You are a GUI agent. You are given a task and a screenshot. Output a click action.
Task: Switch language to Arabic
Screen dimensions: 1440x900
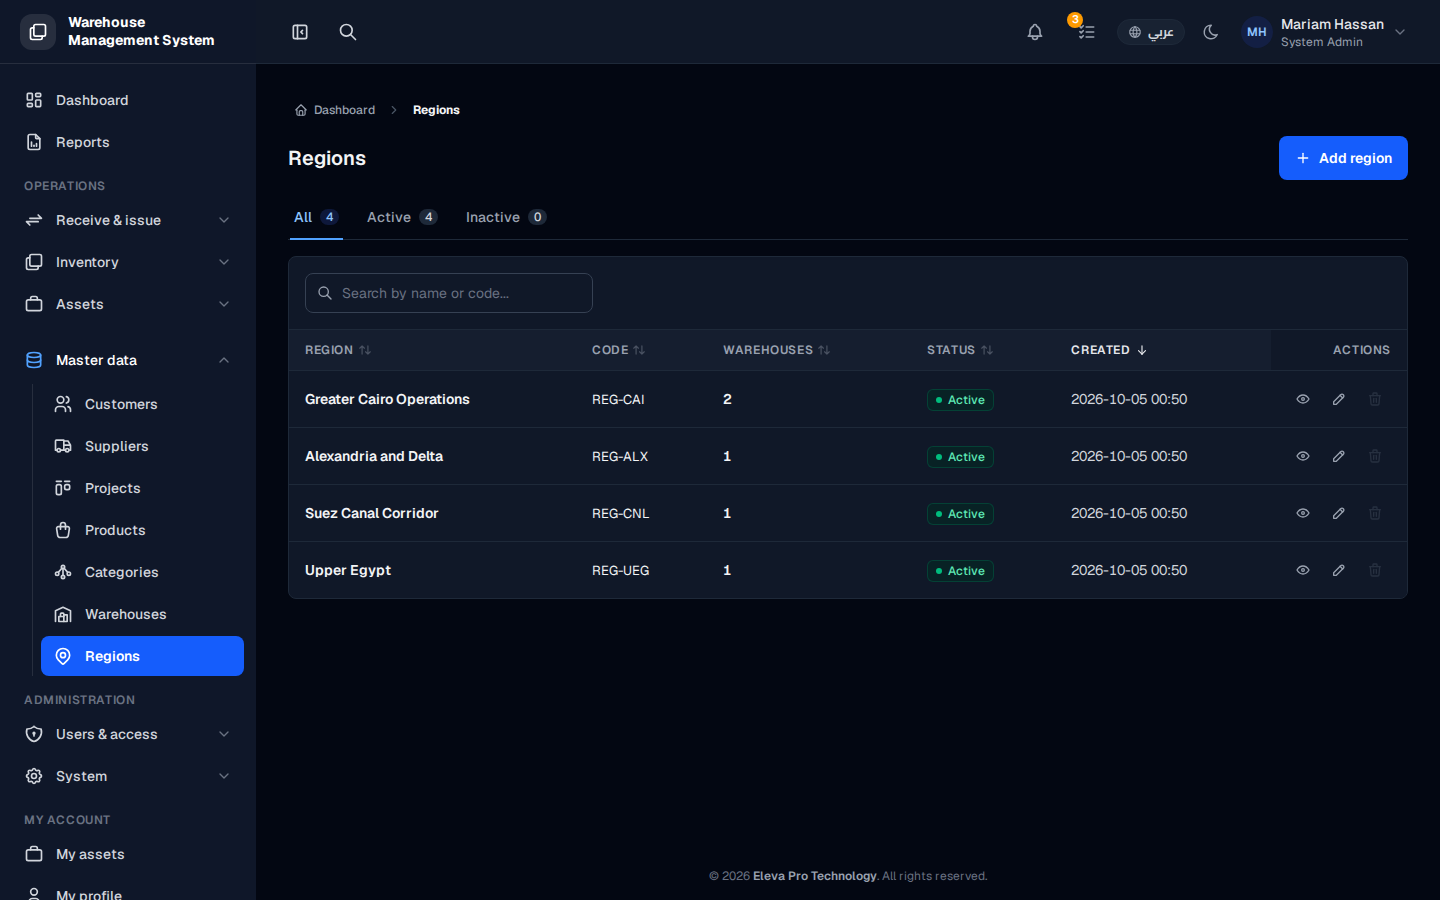[x=1151, y=32]
